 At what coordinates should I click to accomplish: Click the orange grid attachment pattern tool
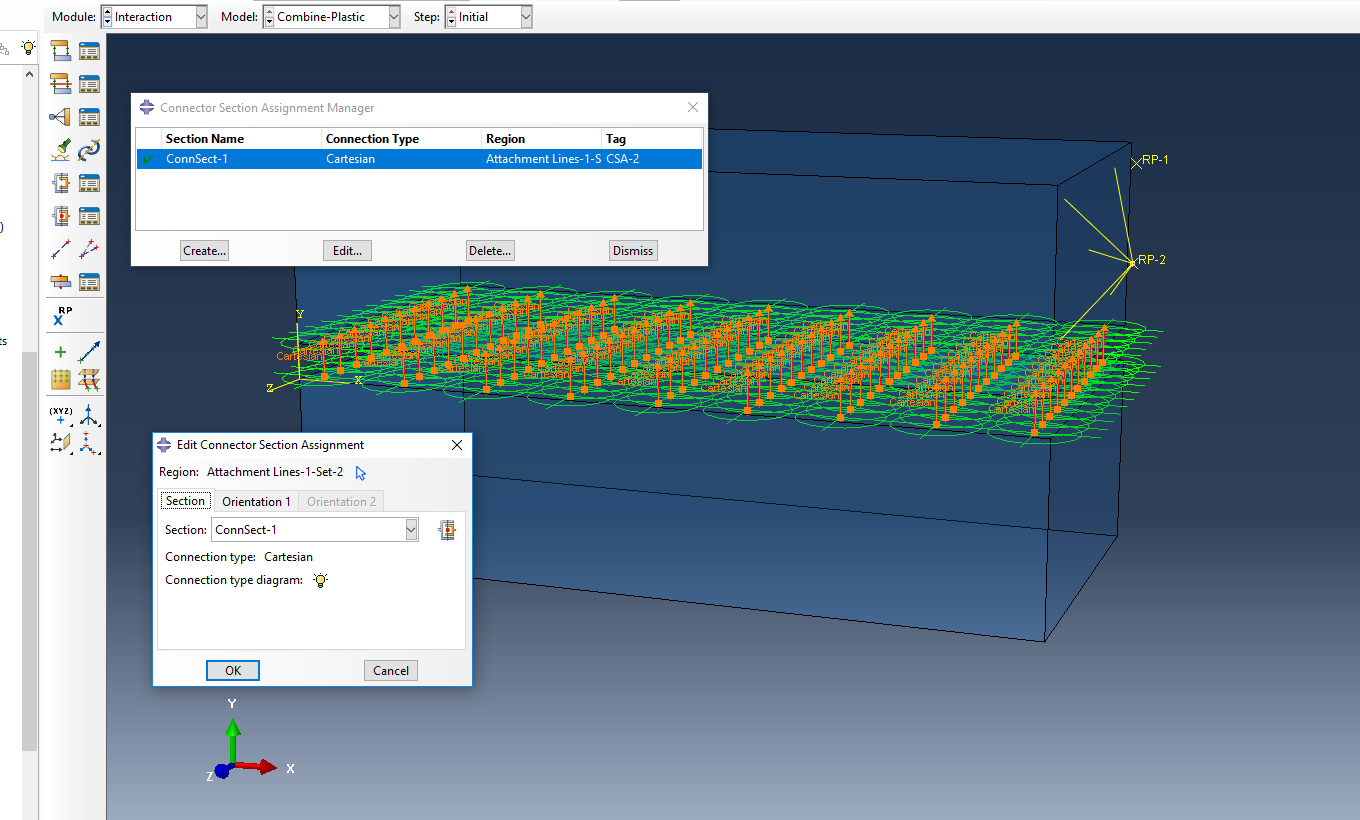click(60, 380)
